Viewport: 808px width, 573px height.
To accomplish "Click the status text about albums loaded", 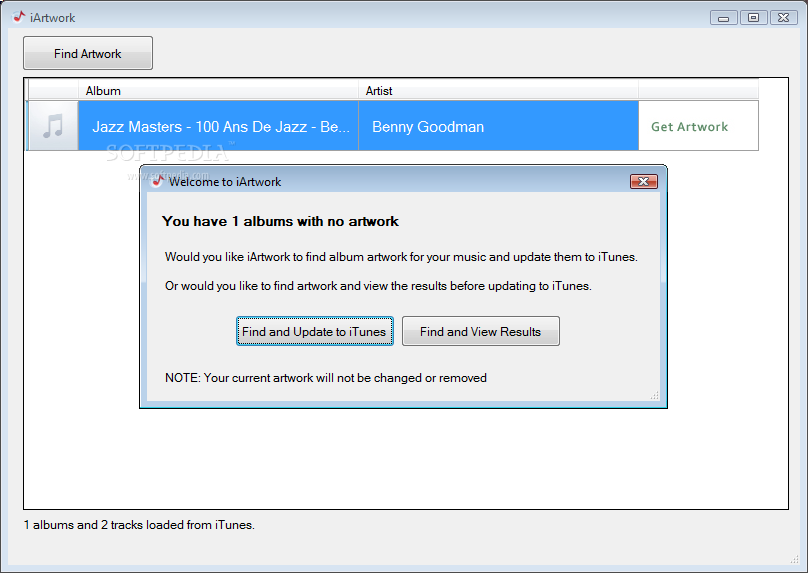I will pos(139,525).
